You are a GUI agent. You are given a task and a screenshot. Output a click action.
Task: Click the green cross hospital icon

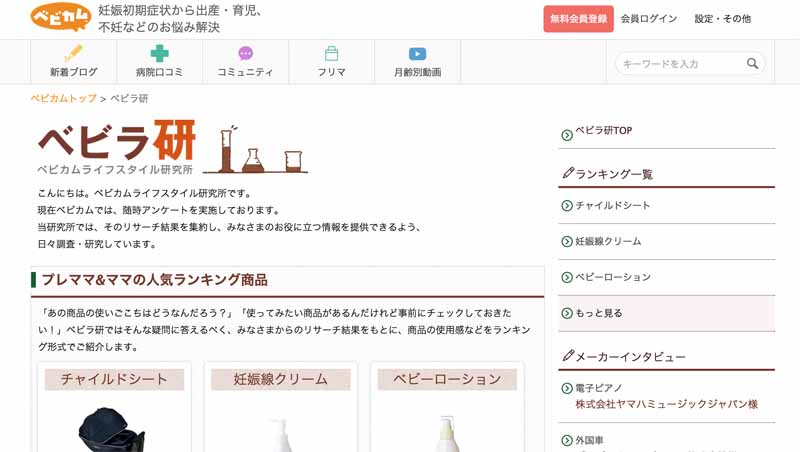pos(159,53)
